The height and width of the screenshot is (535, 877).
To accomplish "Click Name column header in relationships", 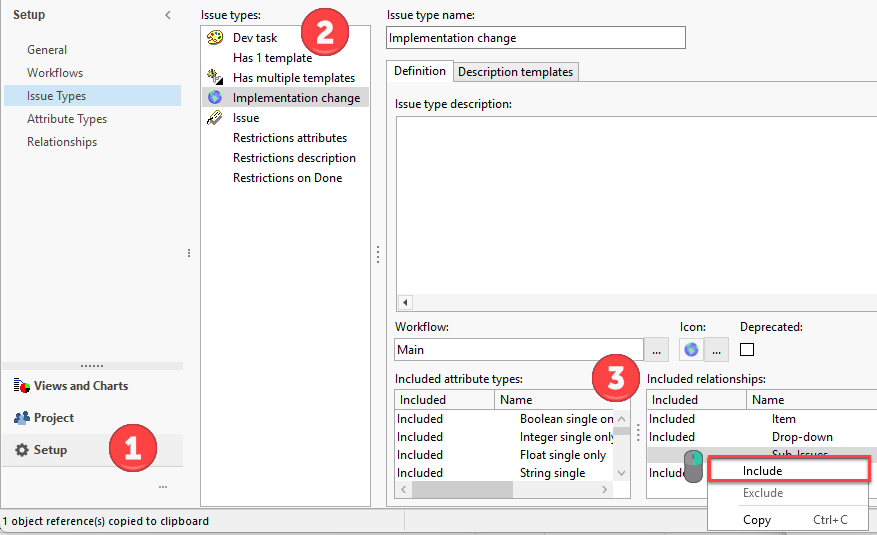I will click(812, 400).
